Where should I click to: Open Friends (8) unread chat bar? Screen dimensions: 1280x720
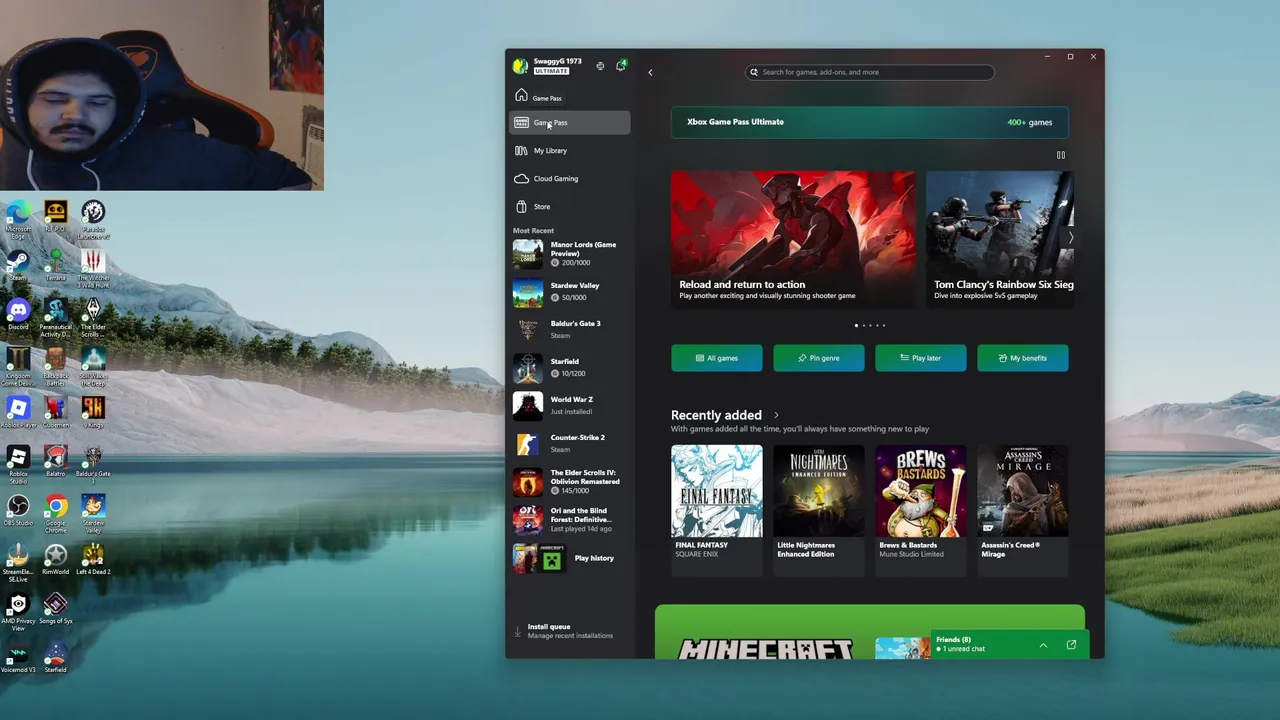1008,645
